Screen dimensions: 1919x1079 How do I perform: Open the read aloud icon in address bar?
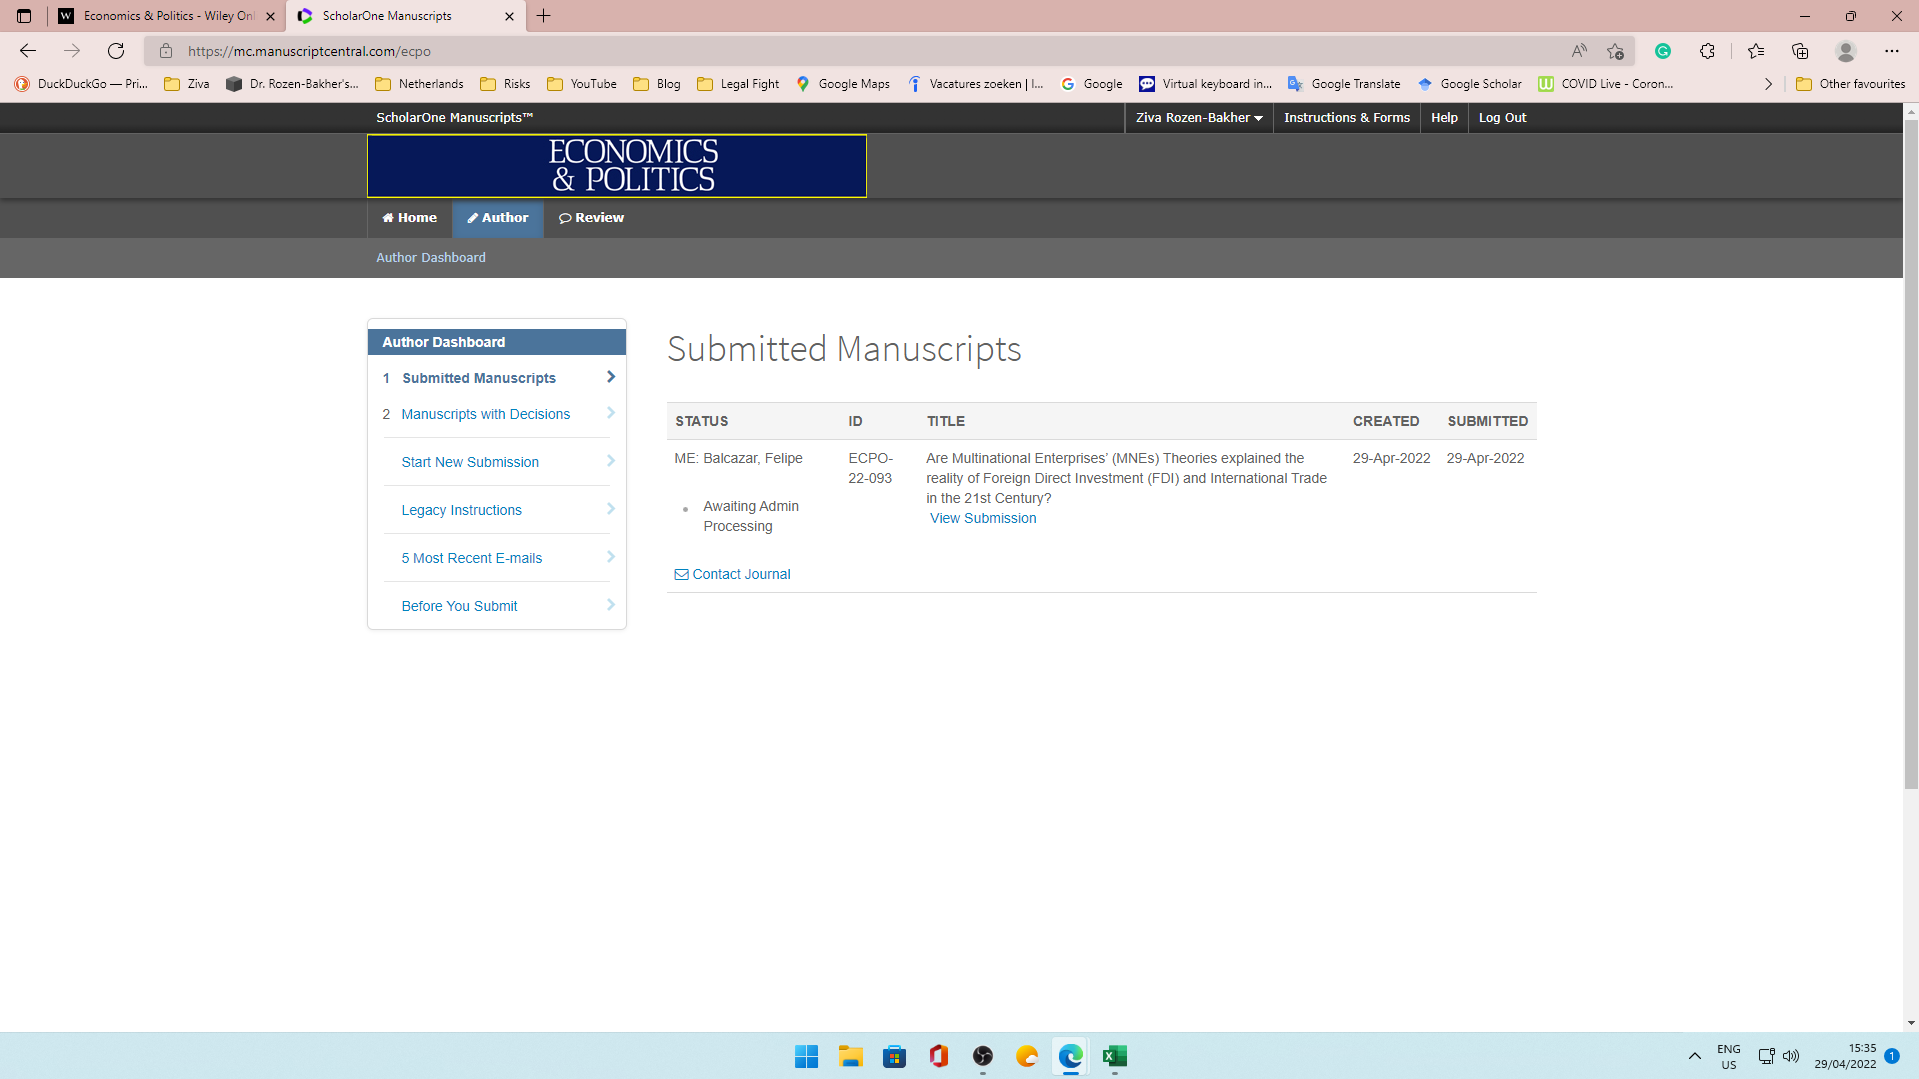(1579, 51)
